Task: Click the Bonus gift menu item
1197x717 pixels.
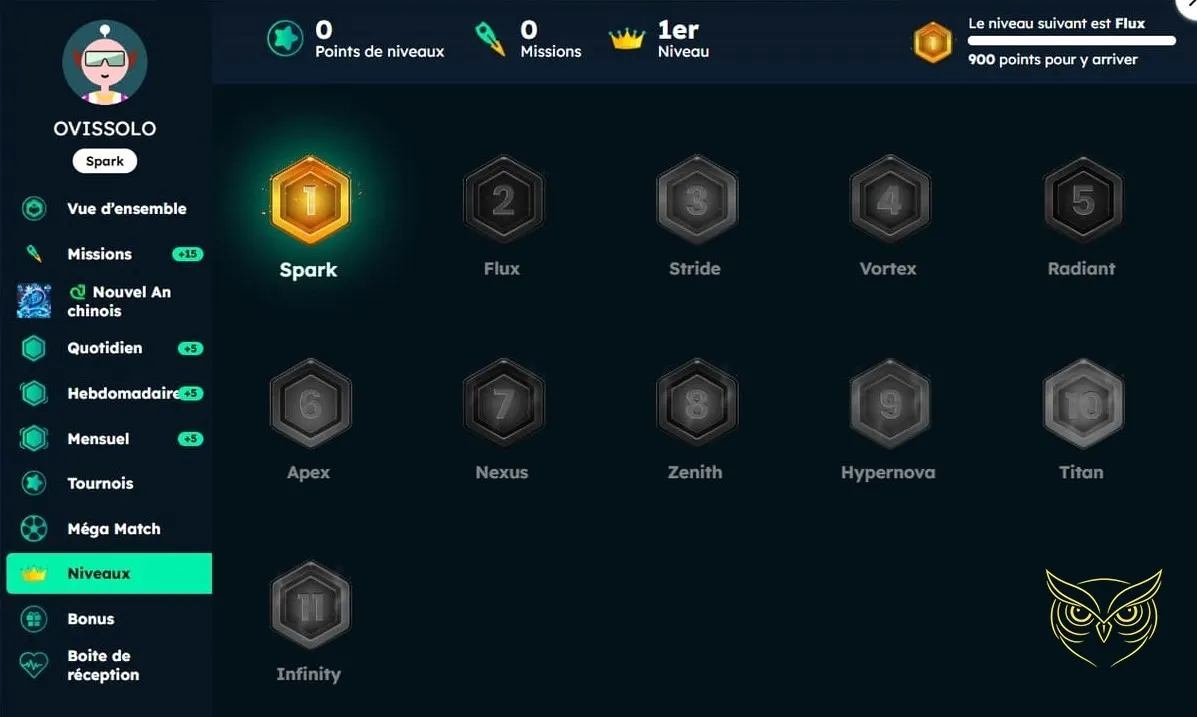Action: click(x=109, y=618)
